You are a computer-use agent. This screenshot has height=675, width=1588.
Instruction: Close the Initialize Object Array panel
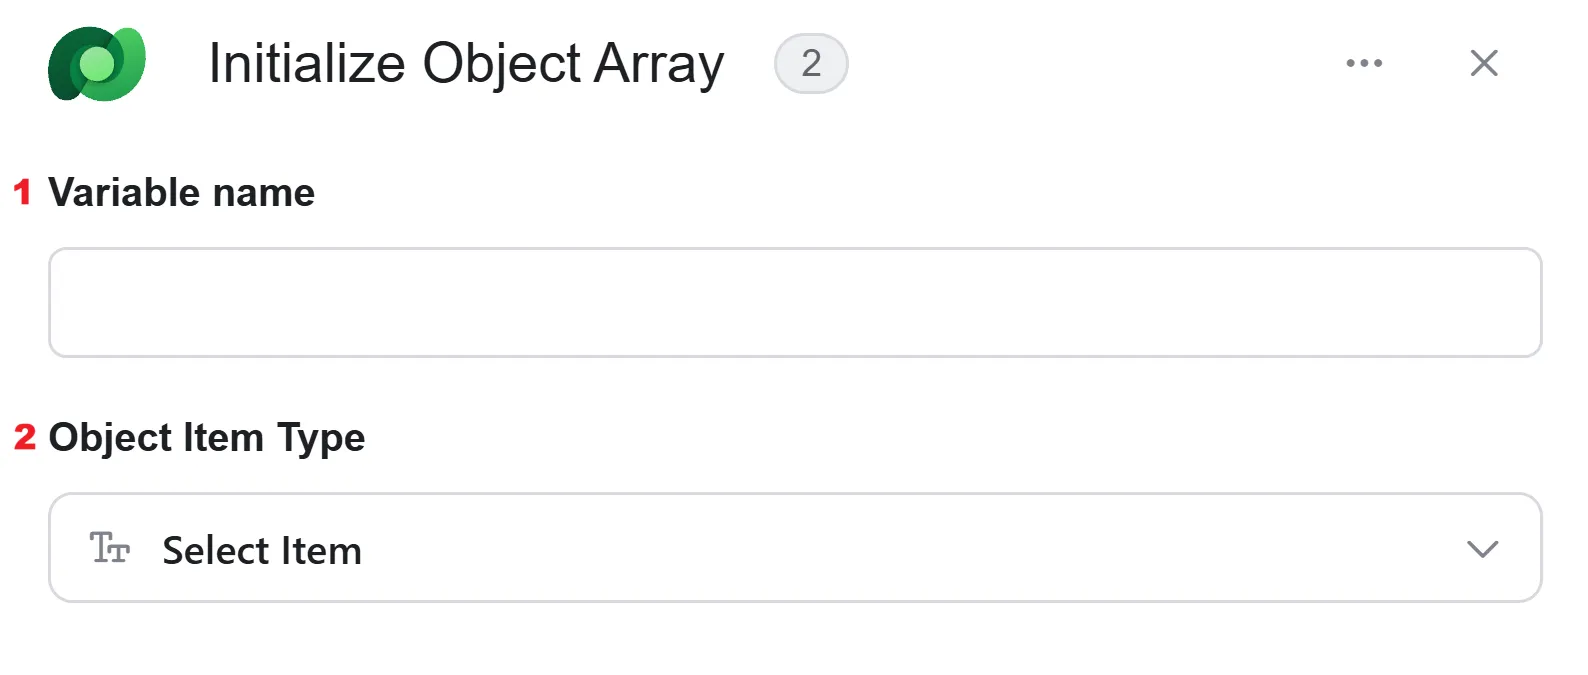1484,63
